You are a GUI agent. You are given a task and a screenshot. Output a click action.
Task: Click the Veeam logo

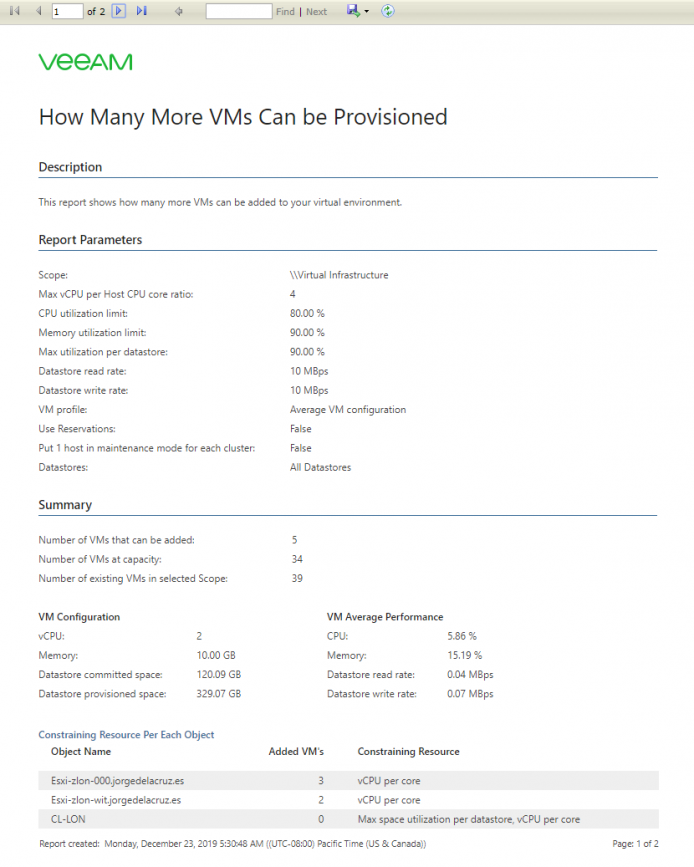click(x=86, y=62)
